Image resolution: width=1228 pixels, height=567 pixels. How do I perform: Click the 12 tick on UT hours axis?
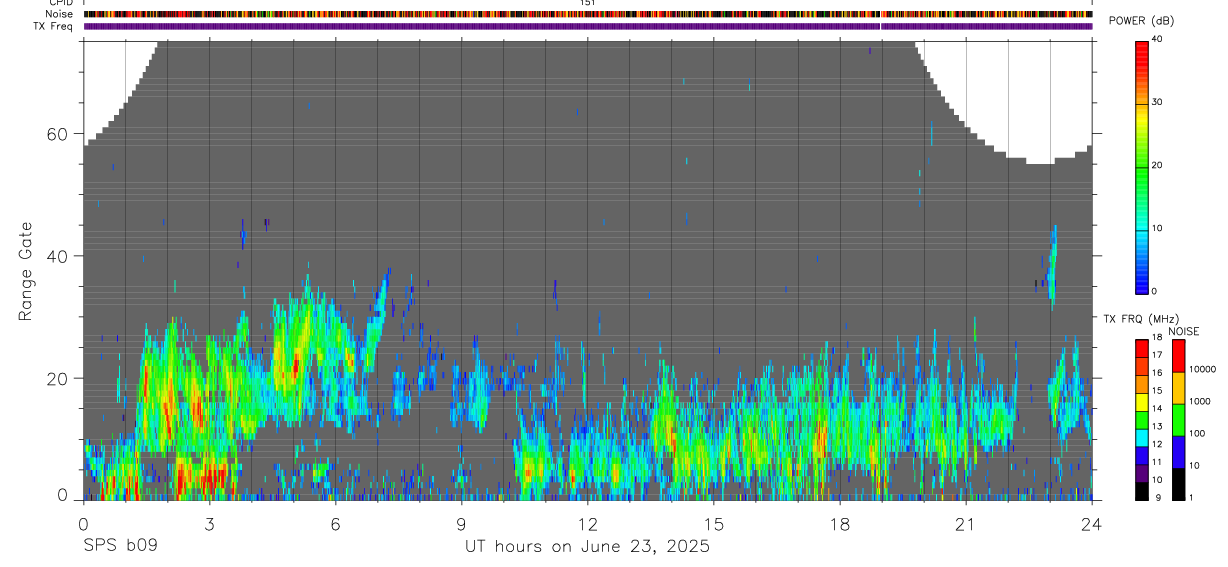pos(588,525)
